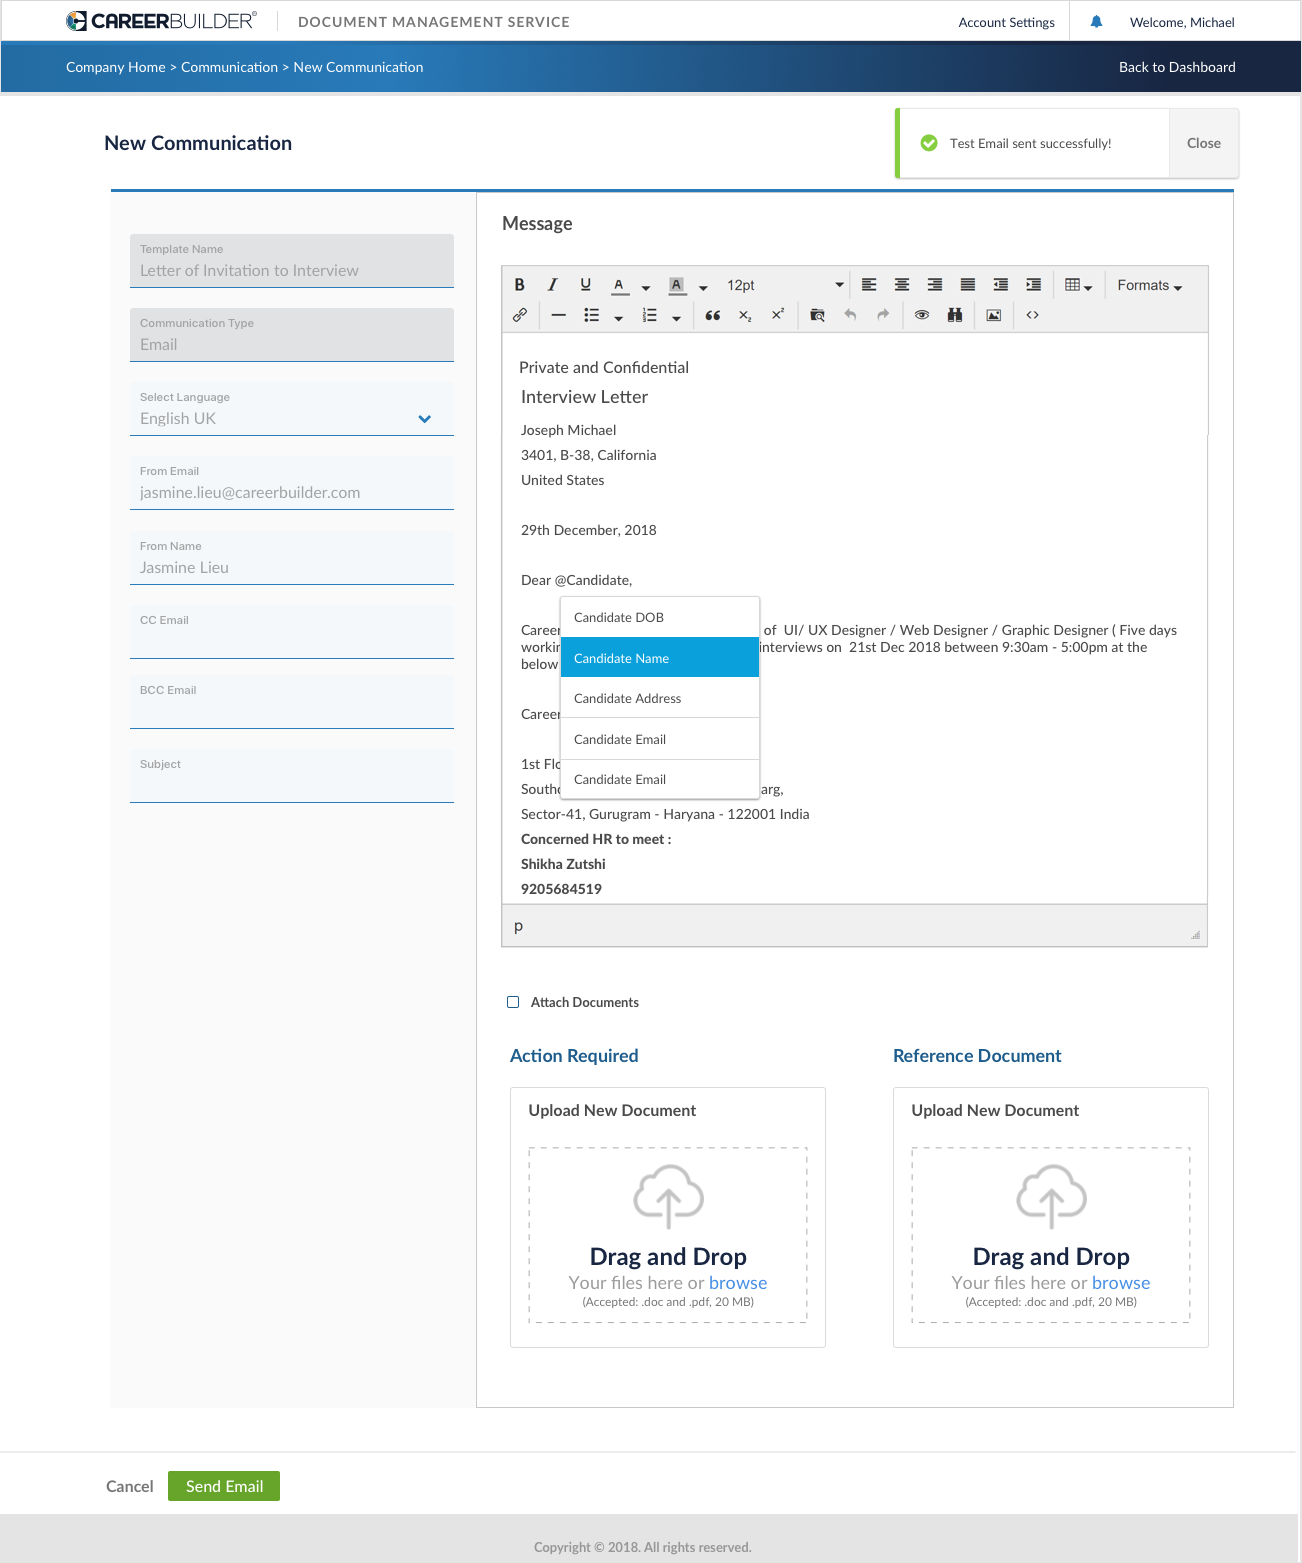Click the insert link icon

point(520,315)
